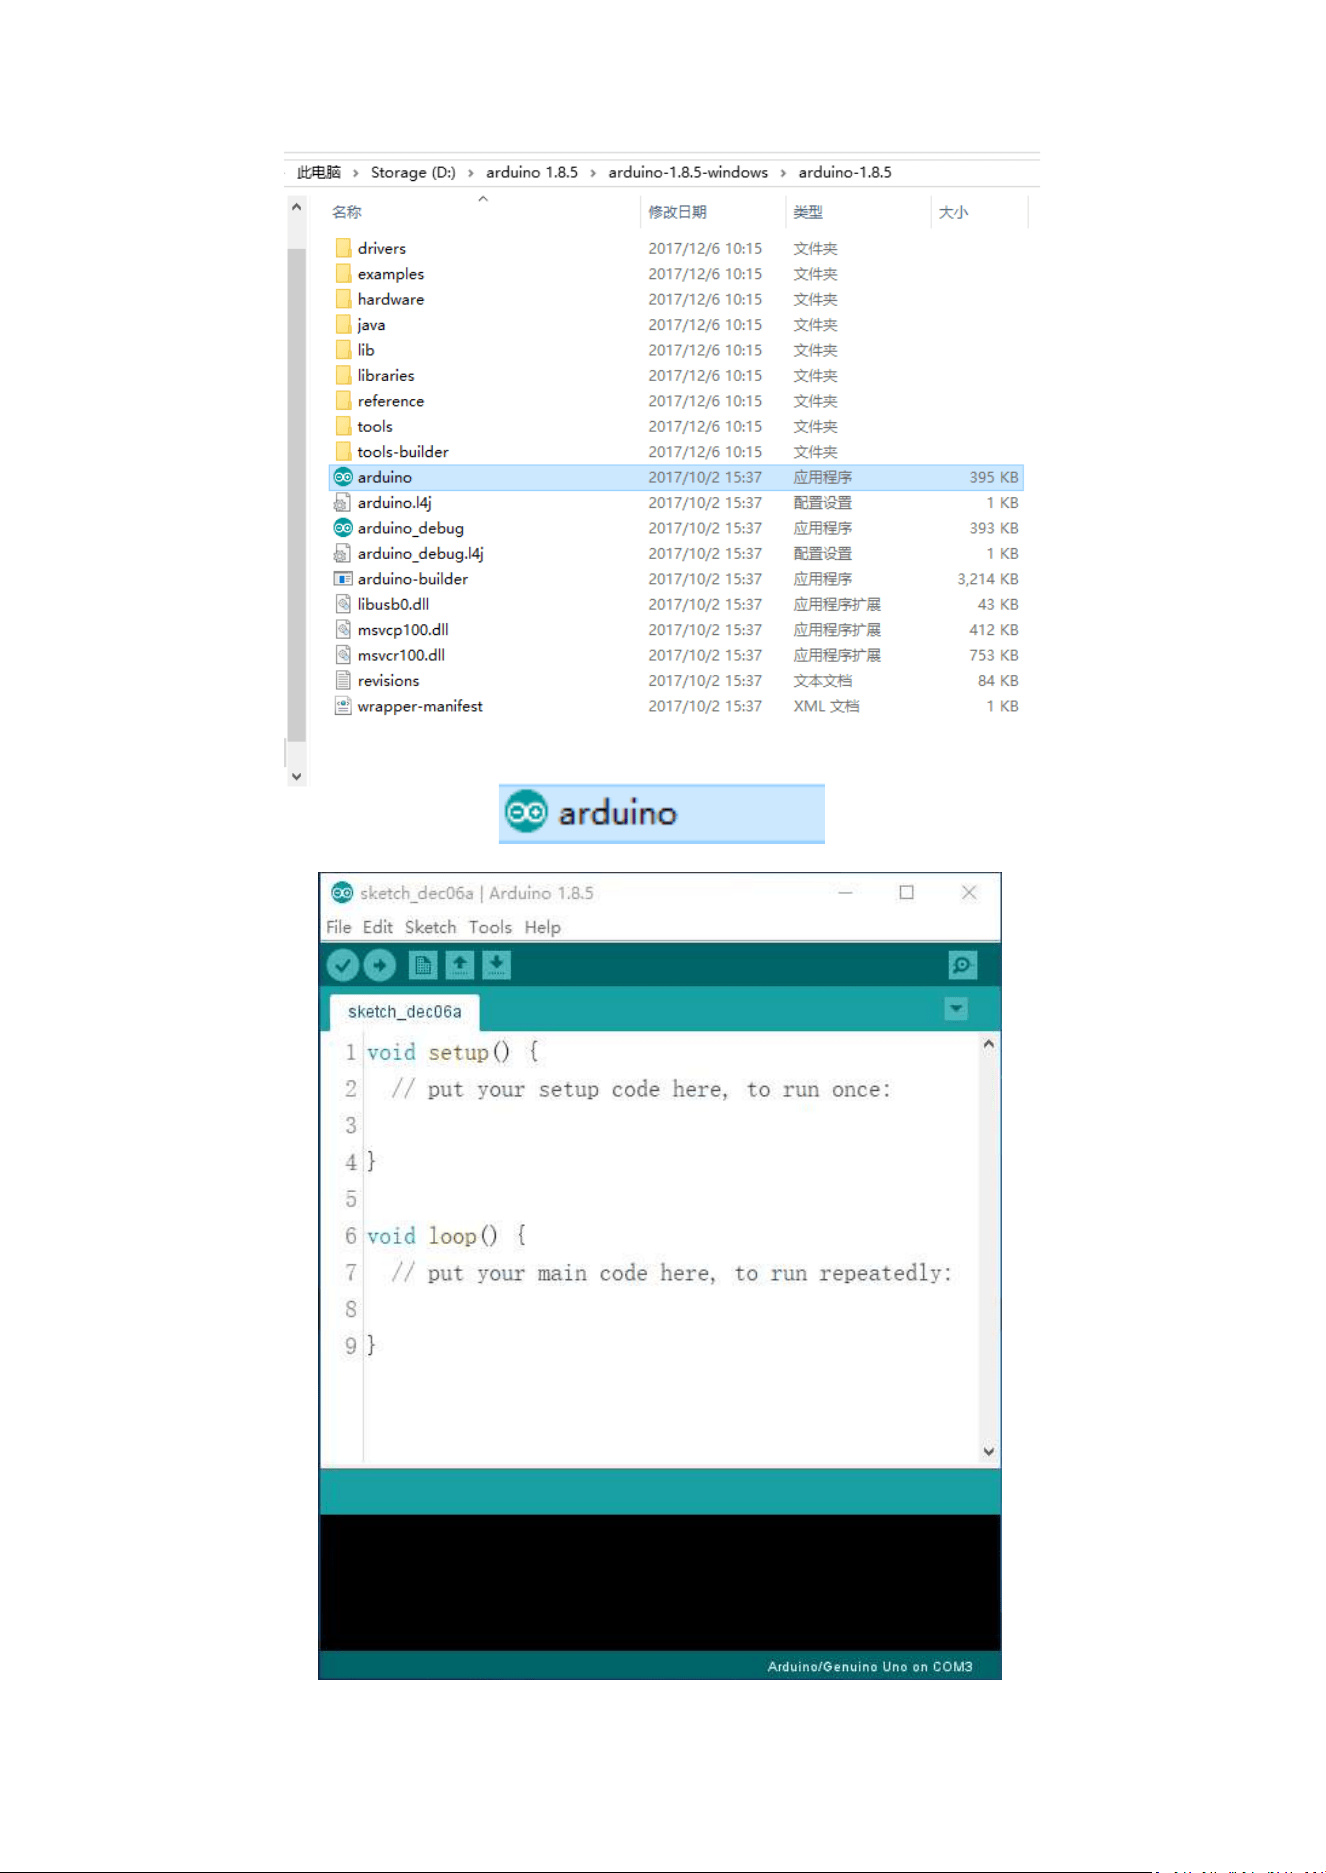Click the libraries folder icon
This screenshot has width=1326, height=1873.
[343, 375]
